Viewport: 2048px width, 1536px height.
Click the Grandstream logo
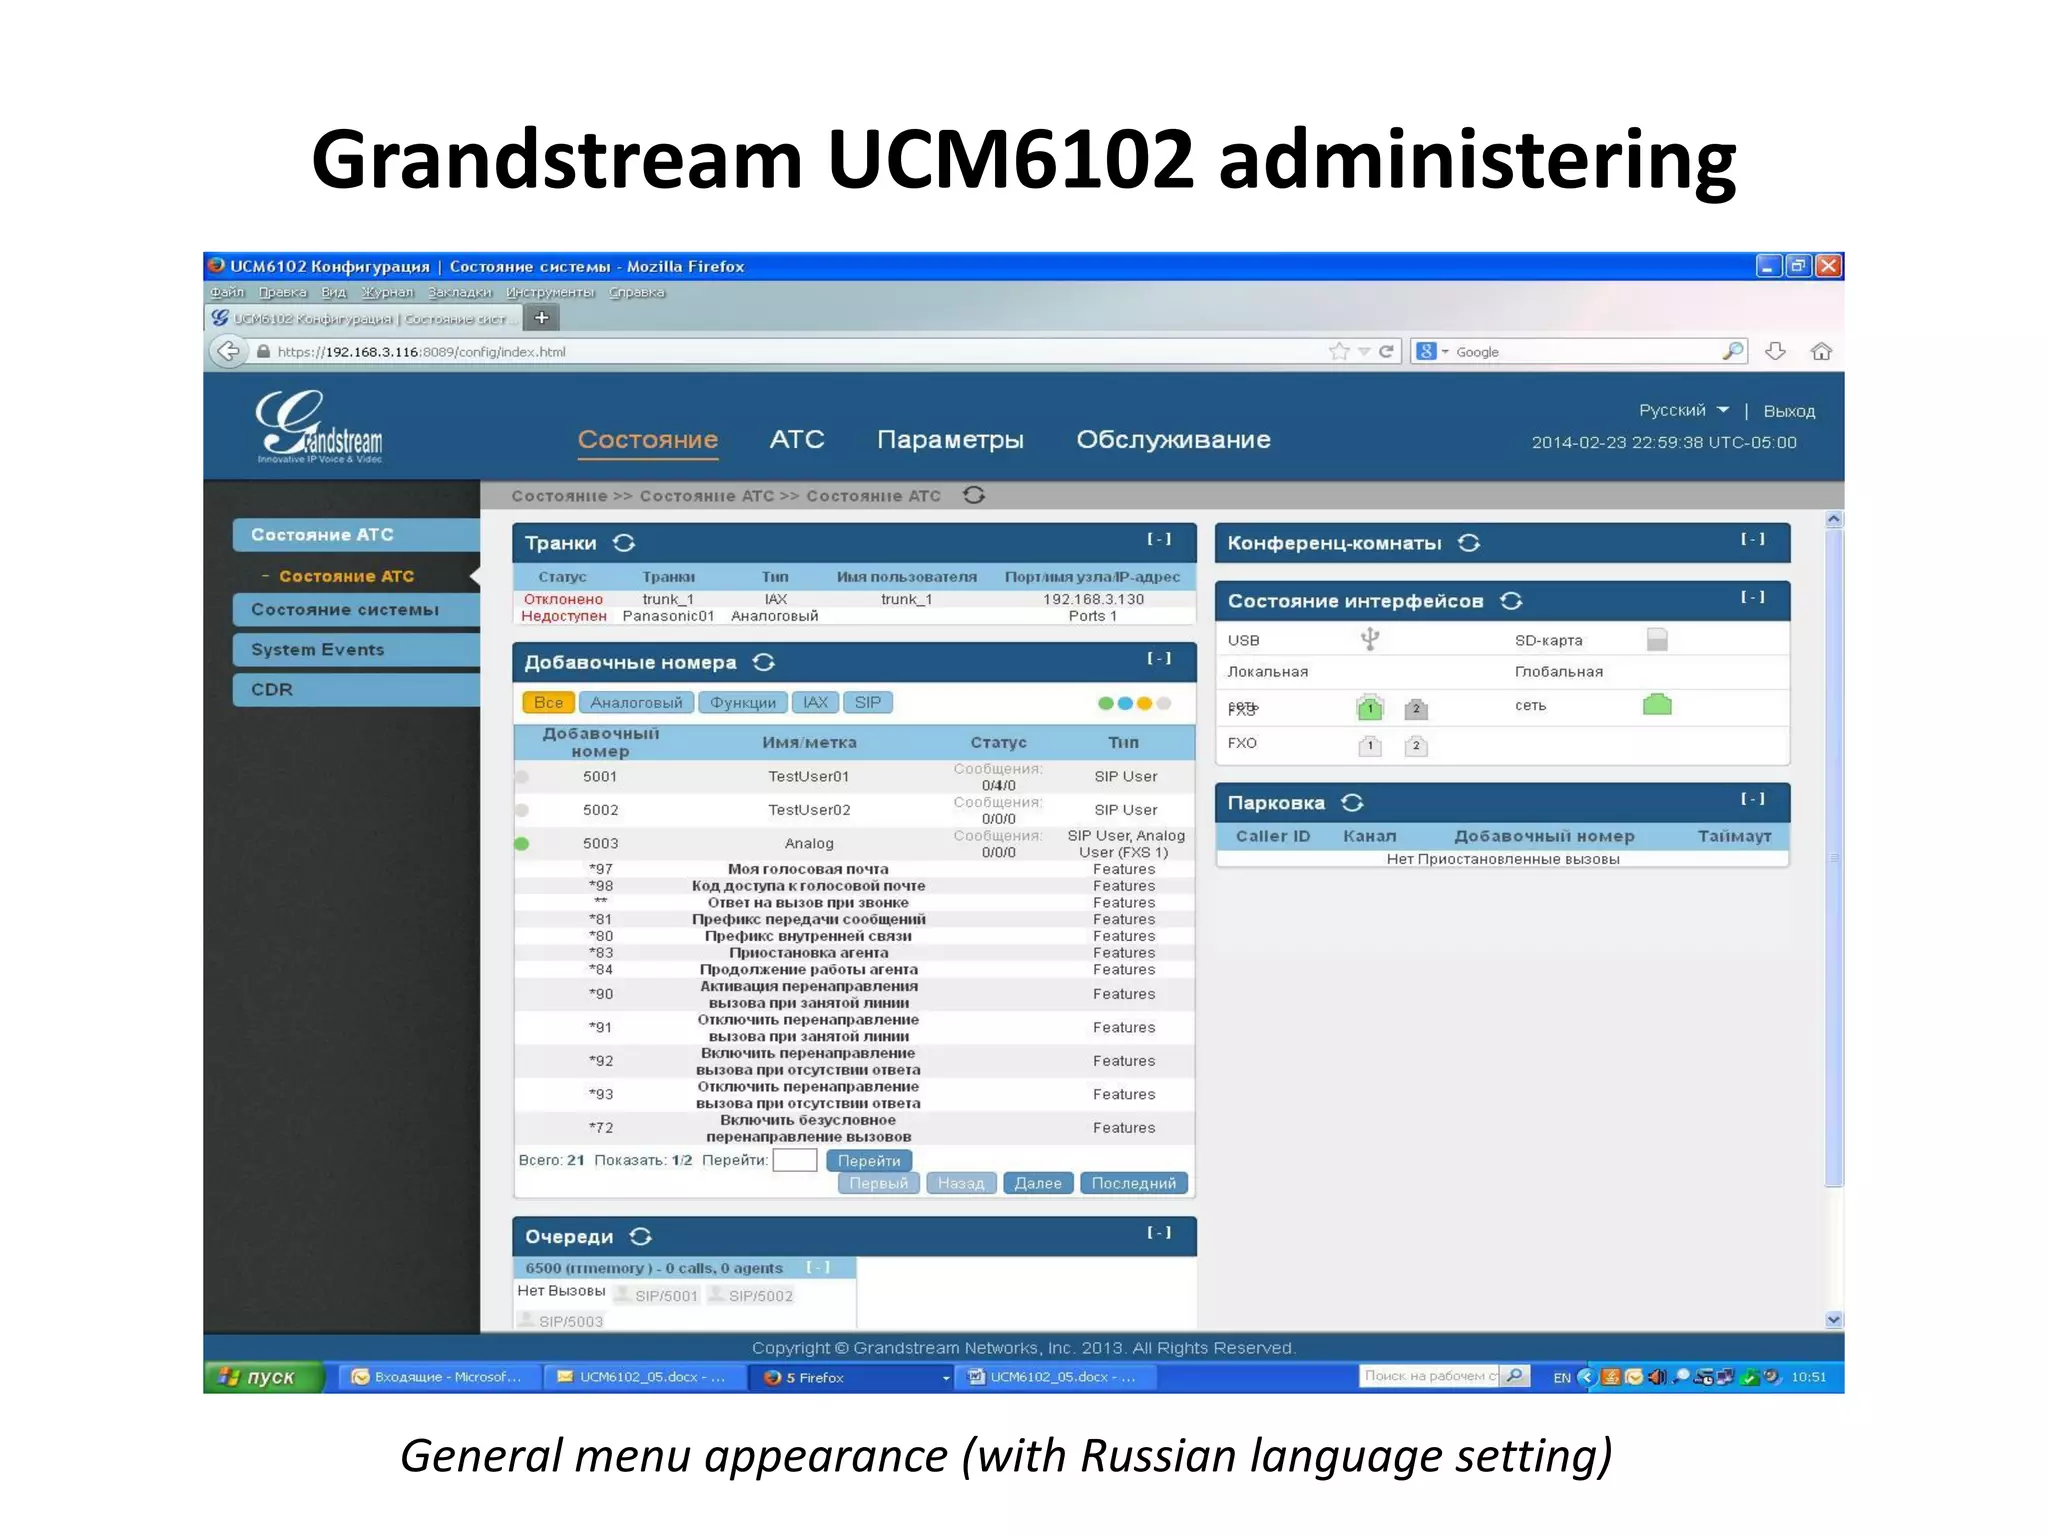pos(319,427)
